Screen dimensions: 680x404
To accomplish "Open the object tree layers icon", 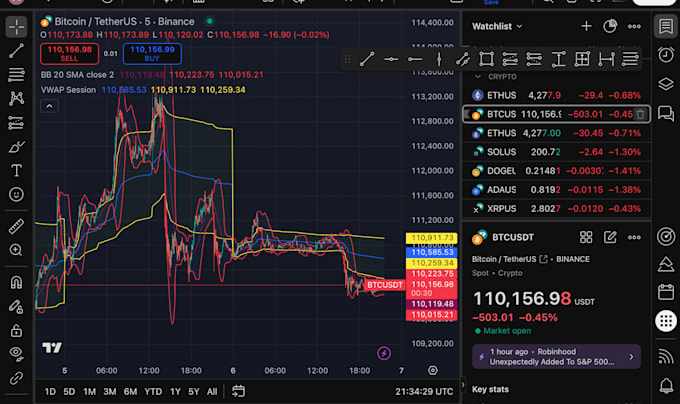I will (x=666, y=84).
